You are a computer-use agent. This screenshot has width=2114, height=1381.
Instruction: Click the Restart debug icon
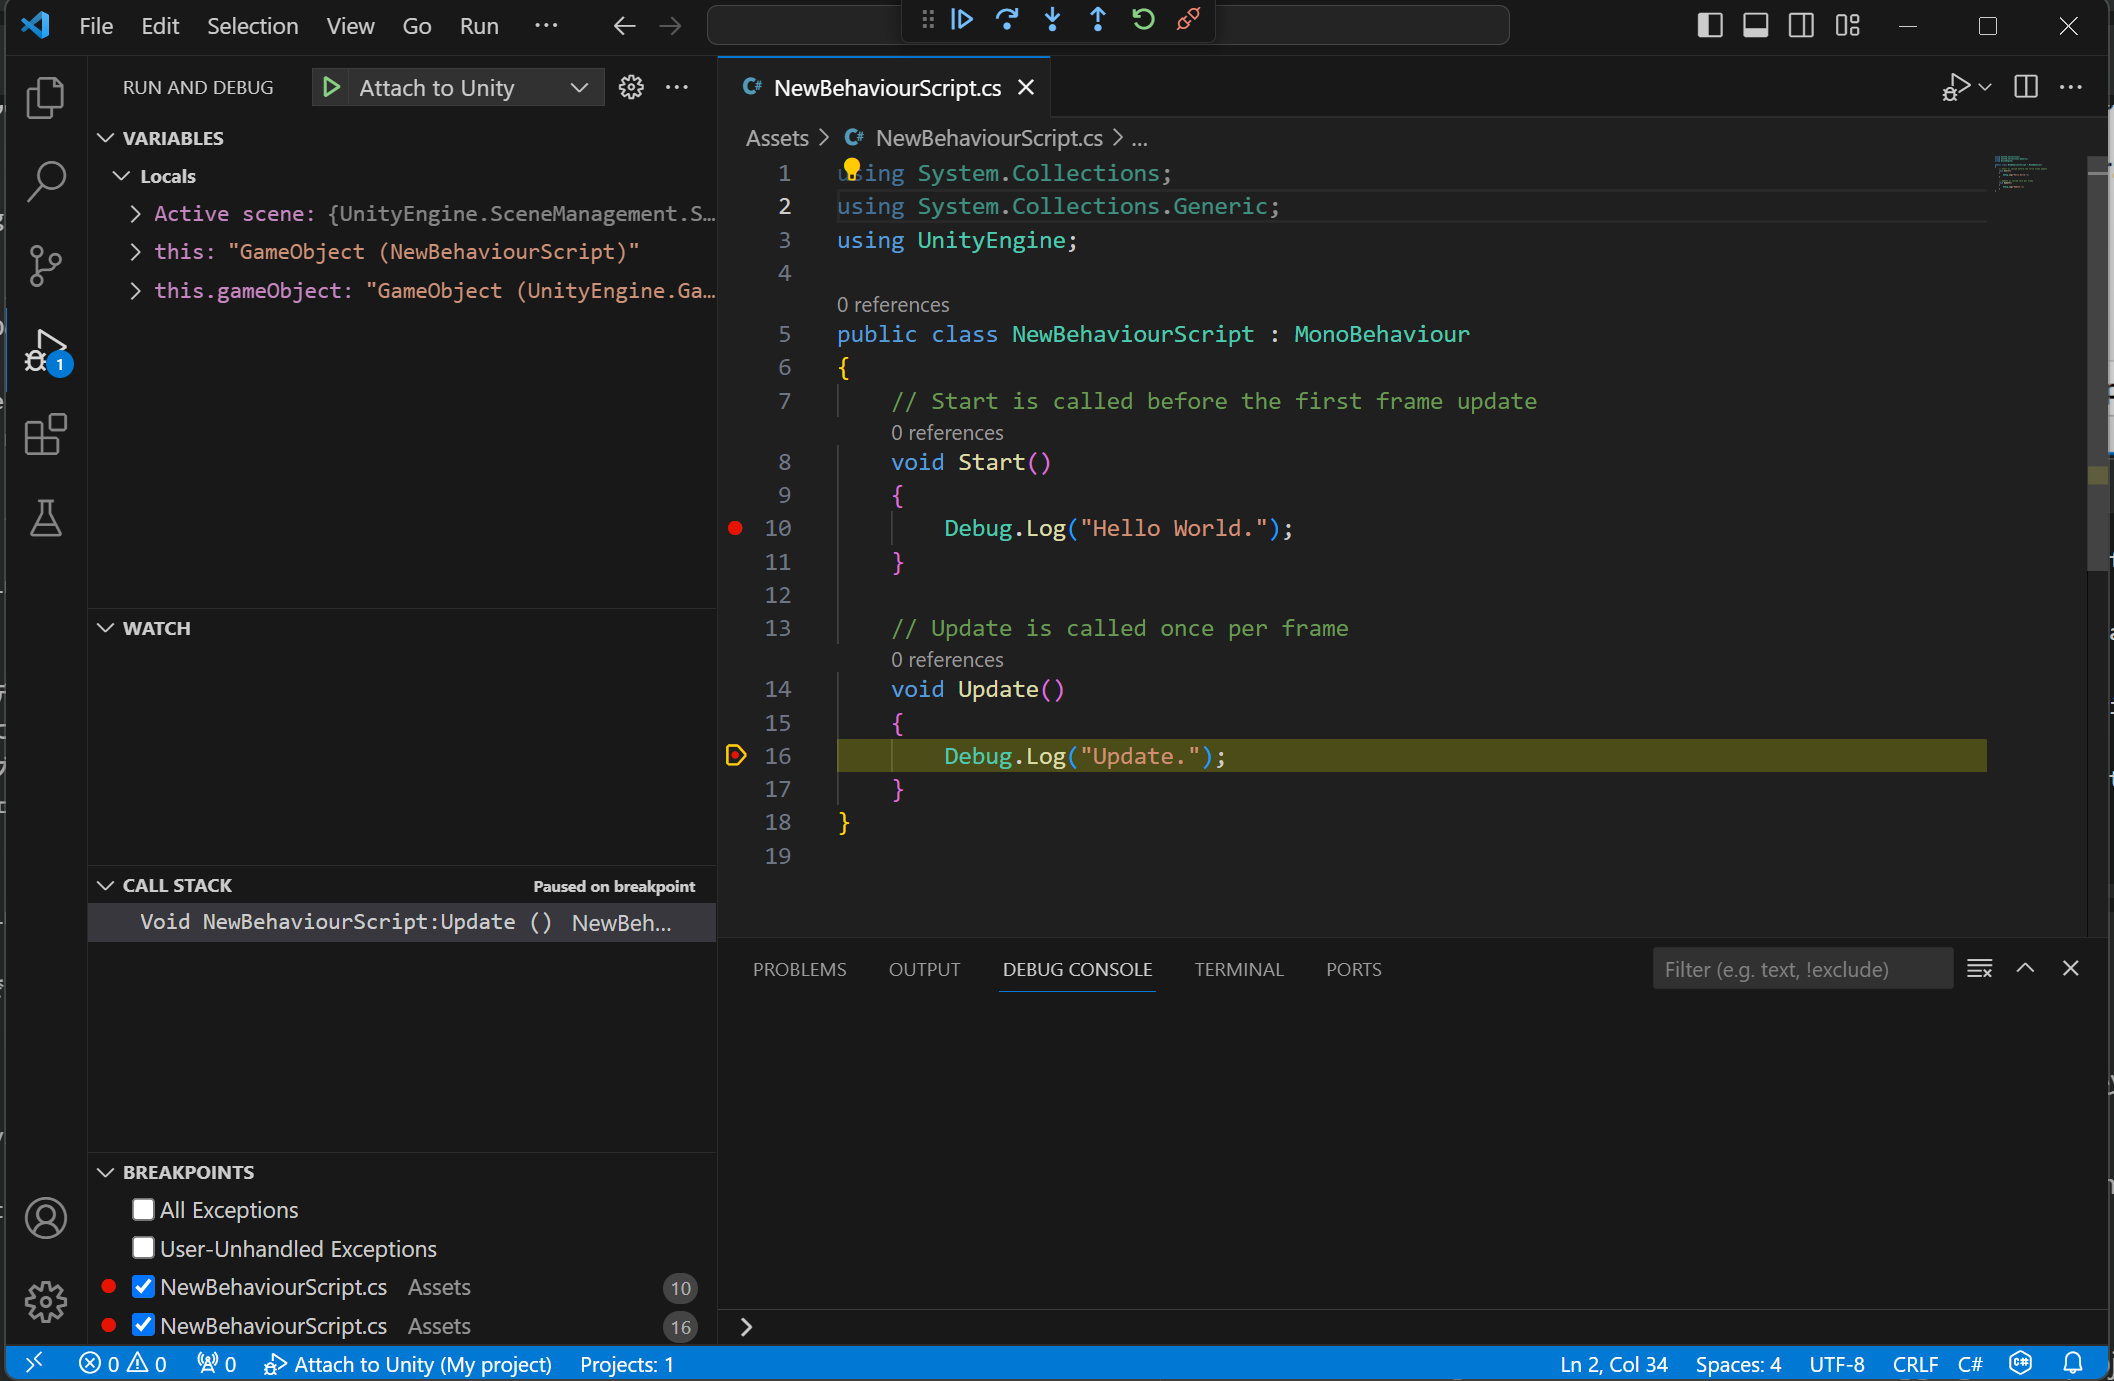1143,19
